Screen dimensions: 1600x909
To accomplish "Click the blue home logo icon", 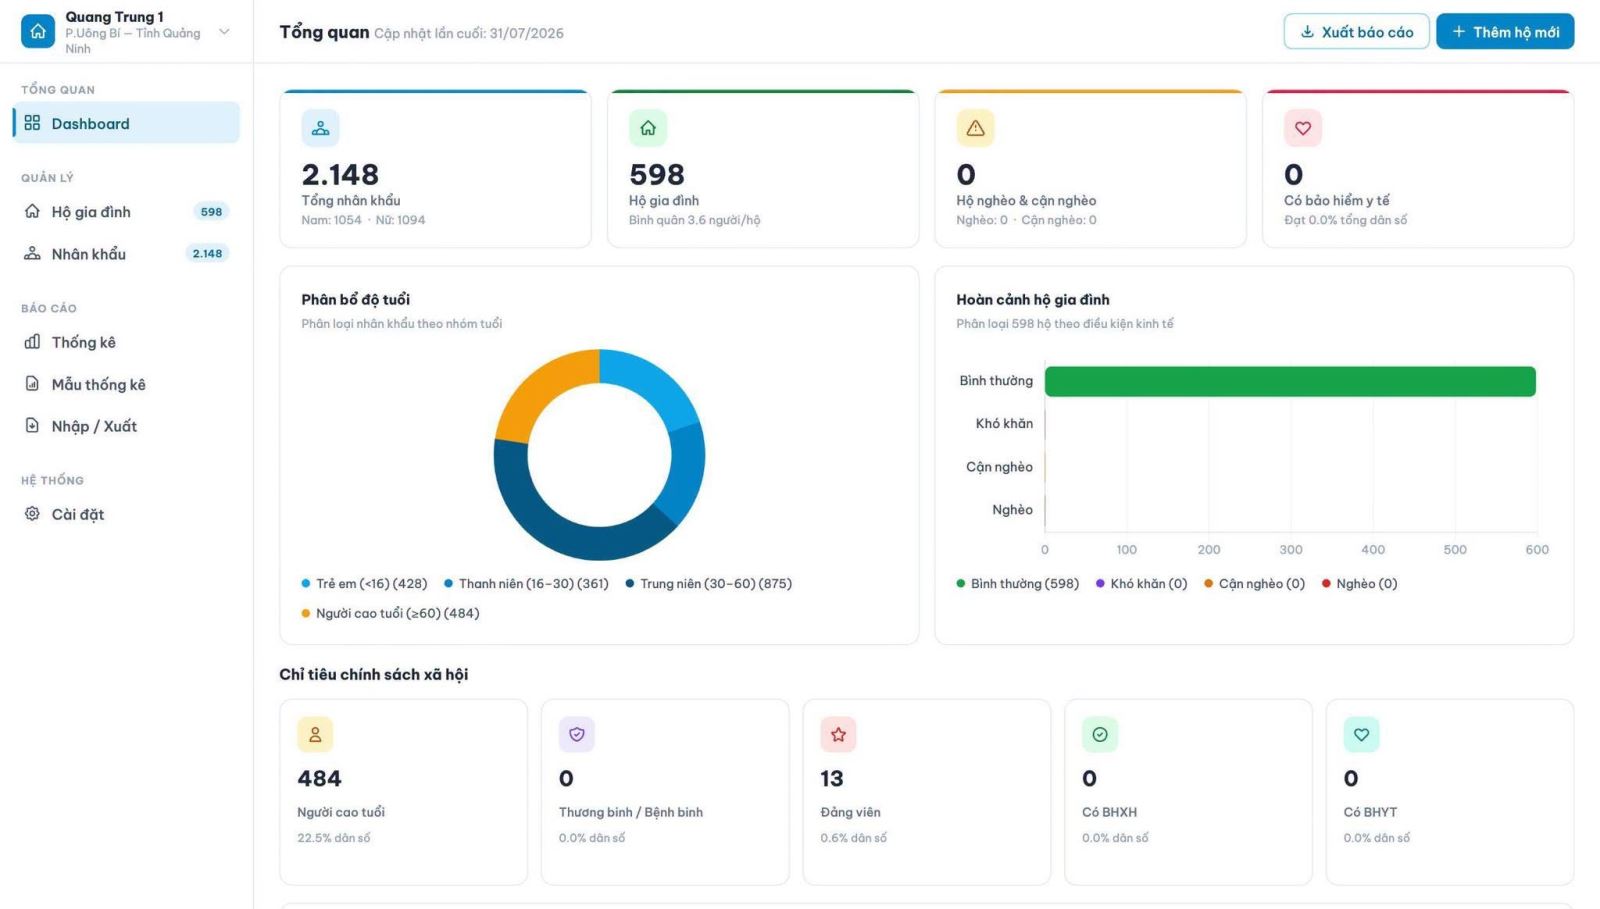I will 38,32.
